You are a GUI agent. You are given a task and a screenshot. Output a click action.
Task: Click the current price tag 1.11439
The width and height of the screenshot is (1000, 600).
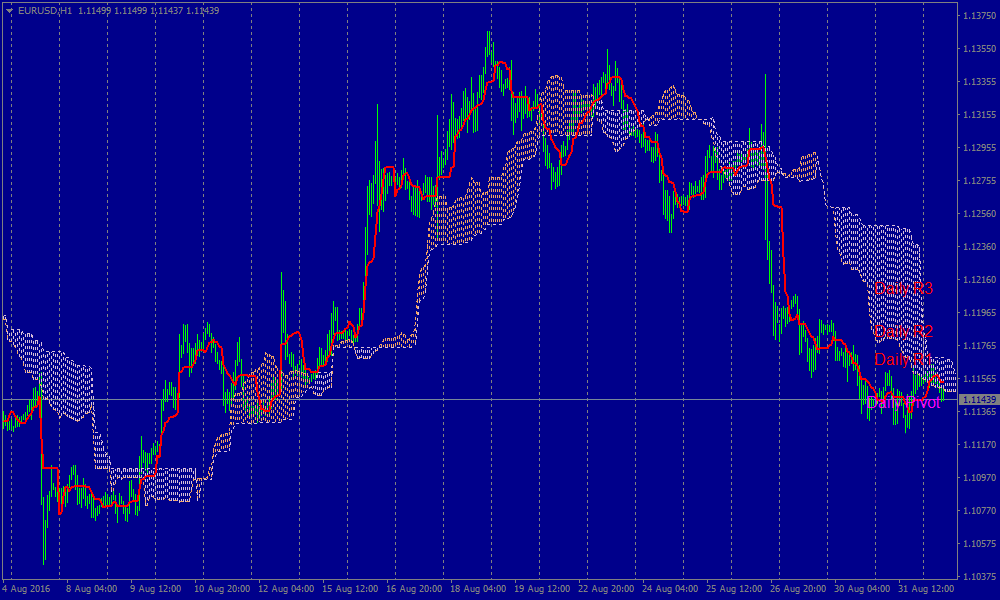tap(978, 400)
